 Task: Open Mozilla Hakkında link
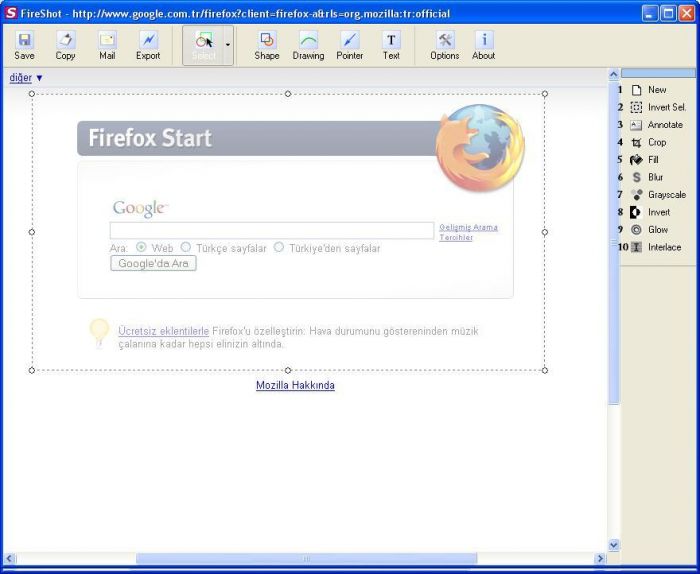[295, 385]
